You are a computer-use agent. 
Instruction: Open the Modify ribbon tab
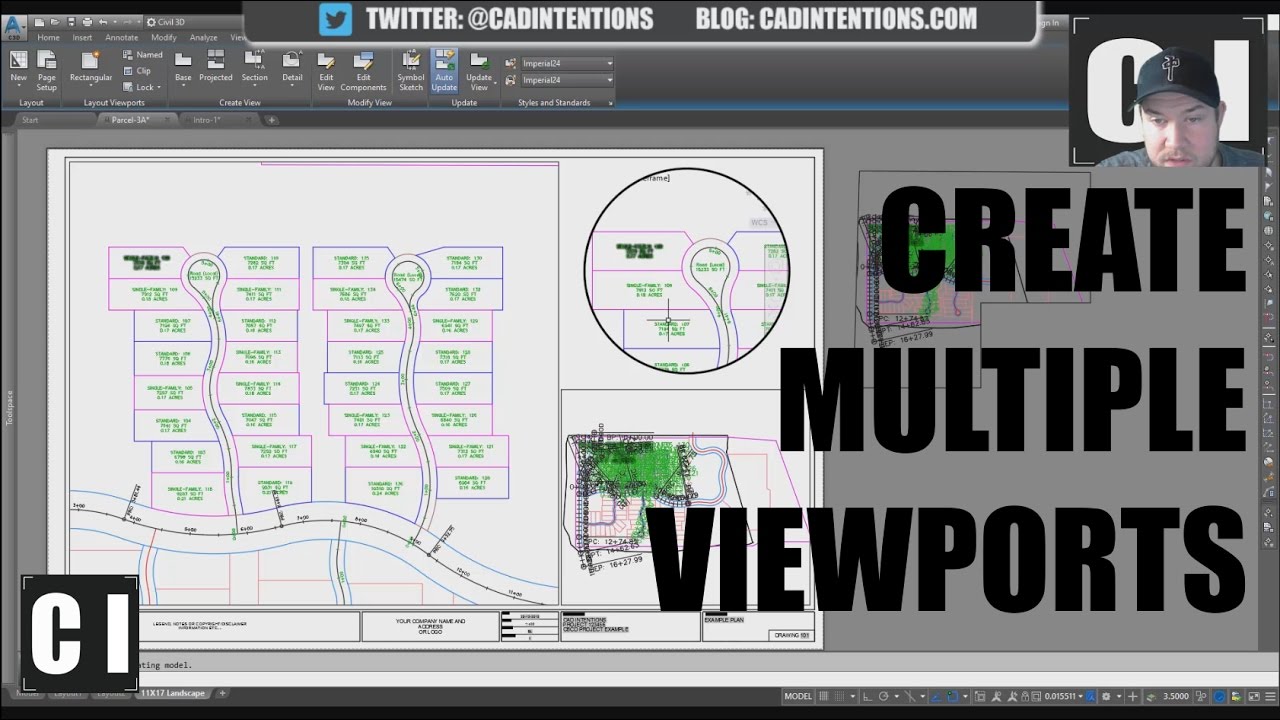pyautogui.click(x=164, y=37)
